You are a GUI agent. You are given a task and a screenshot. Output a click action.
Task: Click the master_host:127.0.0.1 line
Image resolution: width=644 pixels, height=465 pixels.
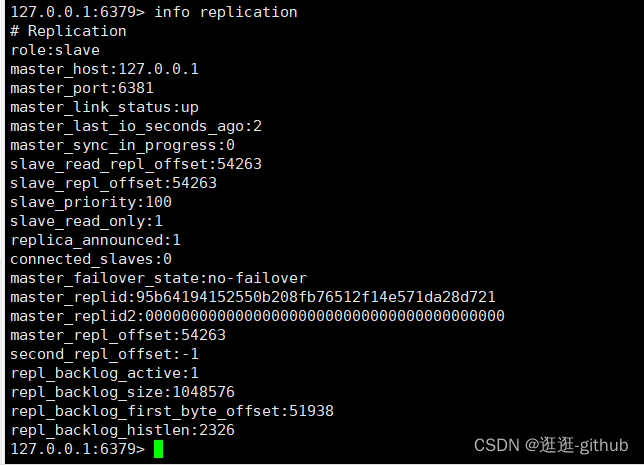tap(104, 69)
